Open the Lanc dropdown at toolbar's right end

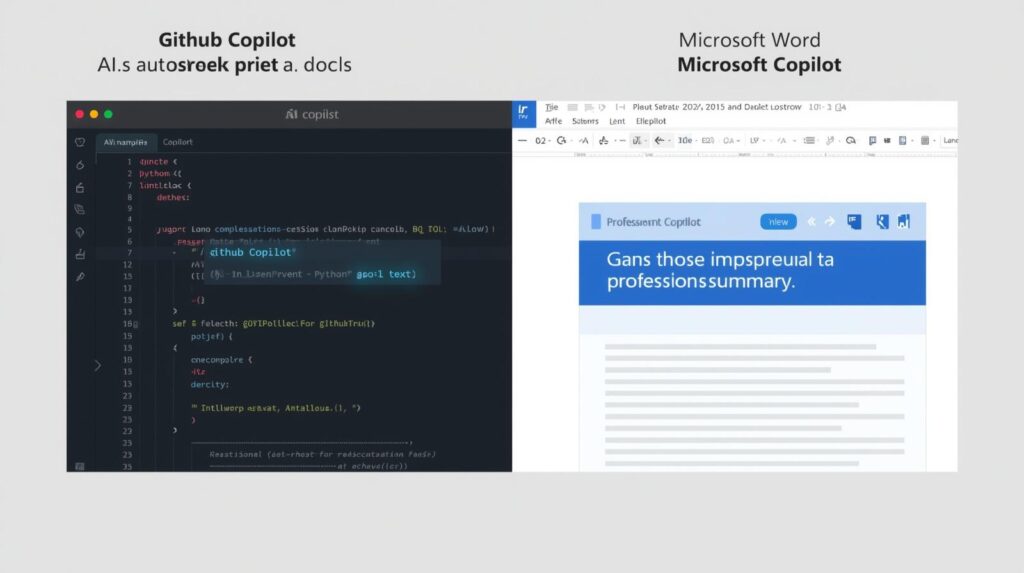click(x=951, y=140)
